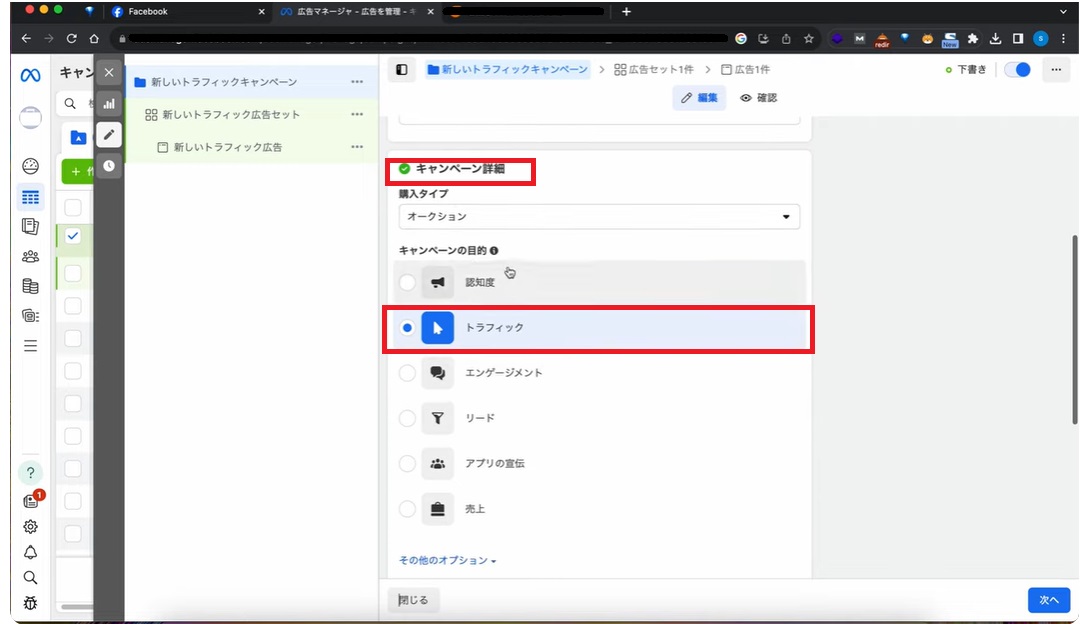Open the 購入タイプ オークション dropdown

(x=599, y=217)
